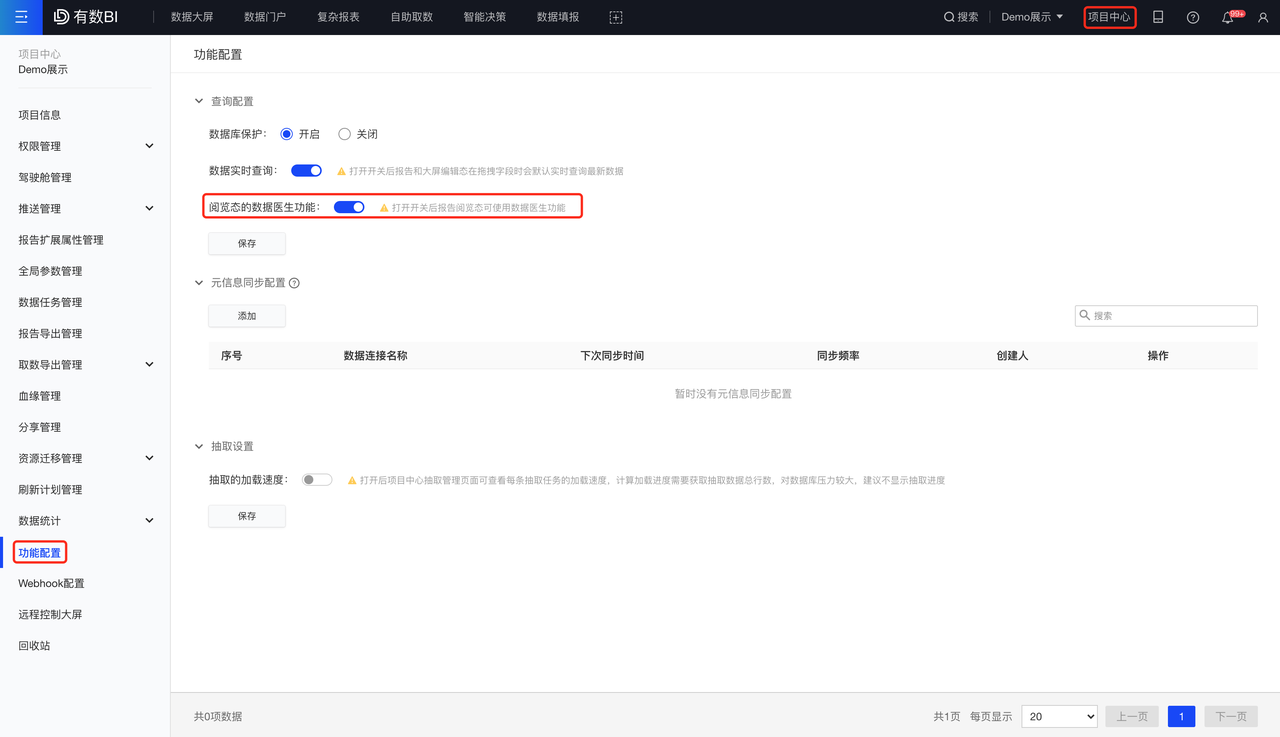
Task: Click the 下次同步时间 column header
Action: click(x=612, y=356)
